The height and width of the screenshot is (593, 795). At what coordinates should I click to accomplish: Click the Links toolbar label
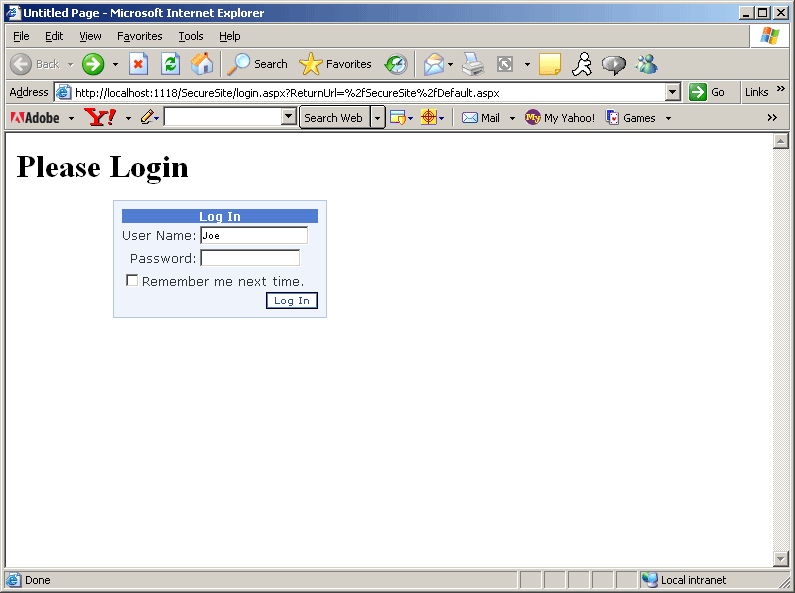click(756, 92)
